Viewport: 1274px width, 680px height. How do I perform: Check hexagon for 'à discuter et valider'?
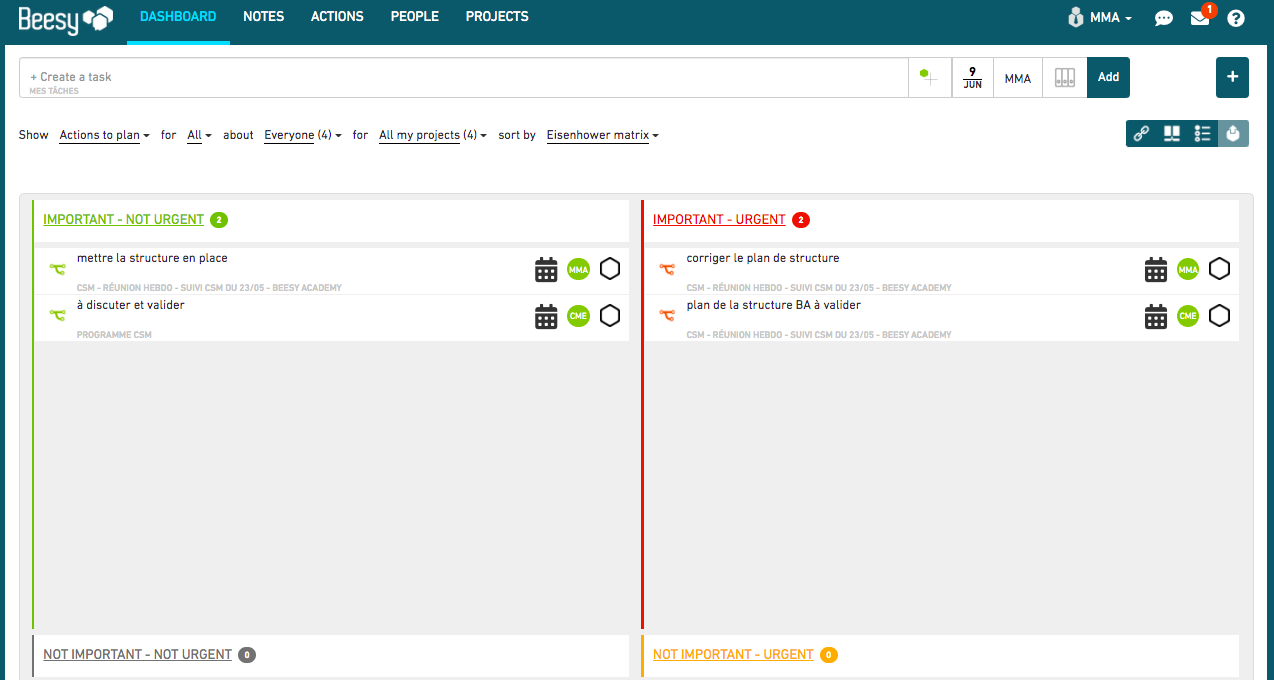click(x=609, y=316)
